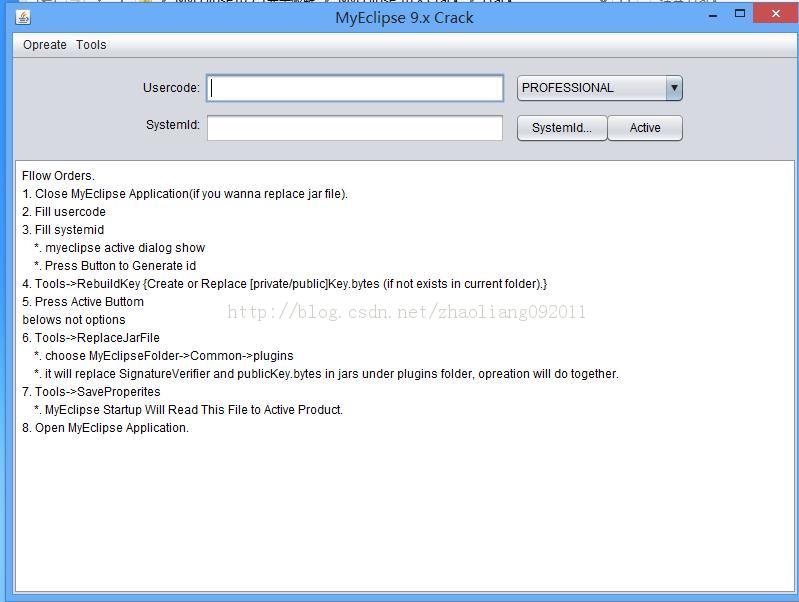Open the Opreate menu
Viewport: 799px width, 602px height.
pyautogui.click(x=44, y=45)
